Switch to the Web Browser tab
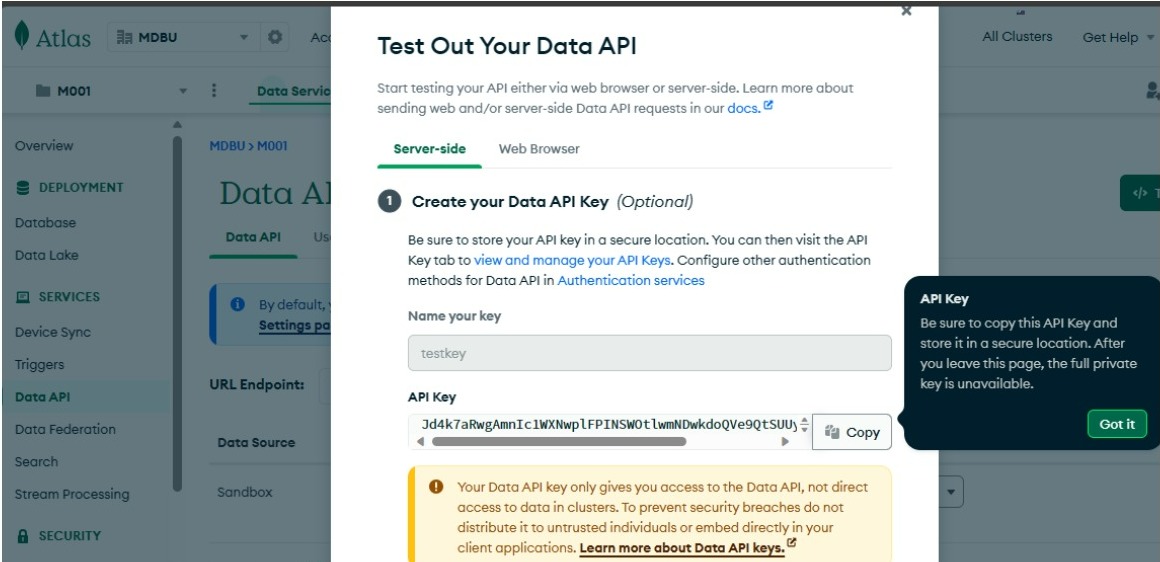This screenshot has width=1160, height=562. pyautogui.click(x=539, y=149)
